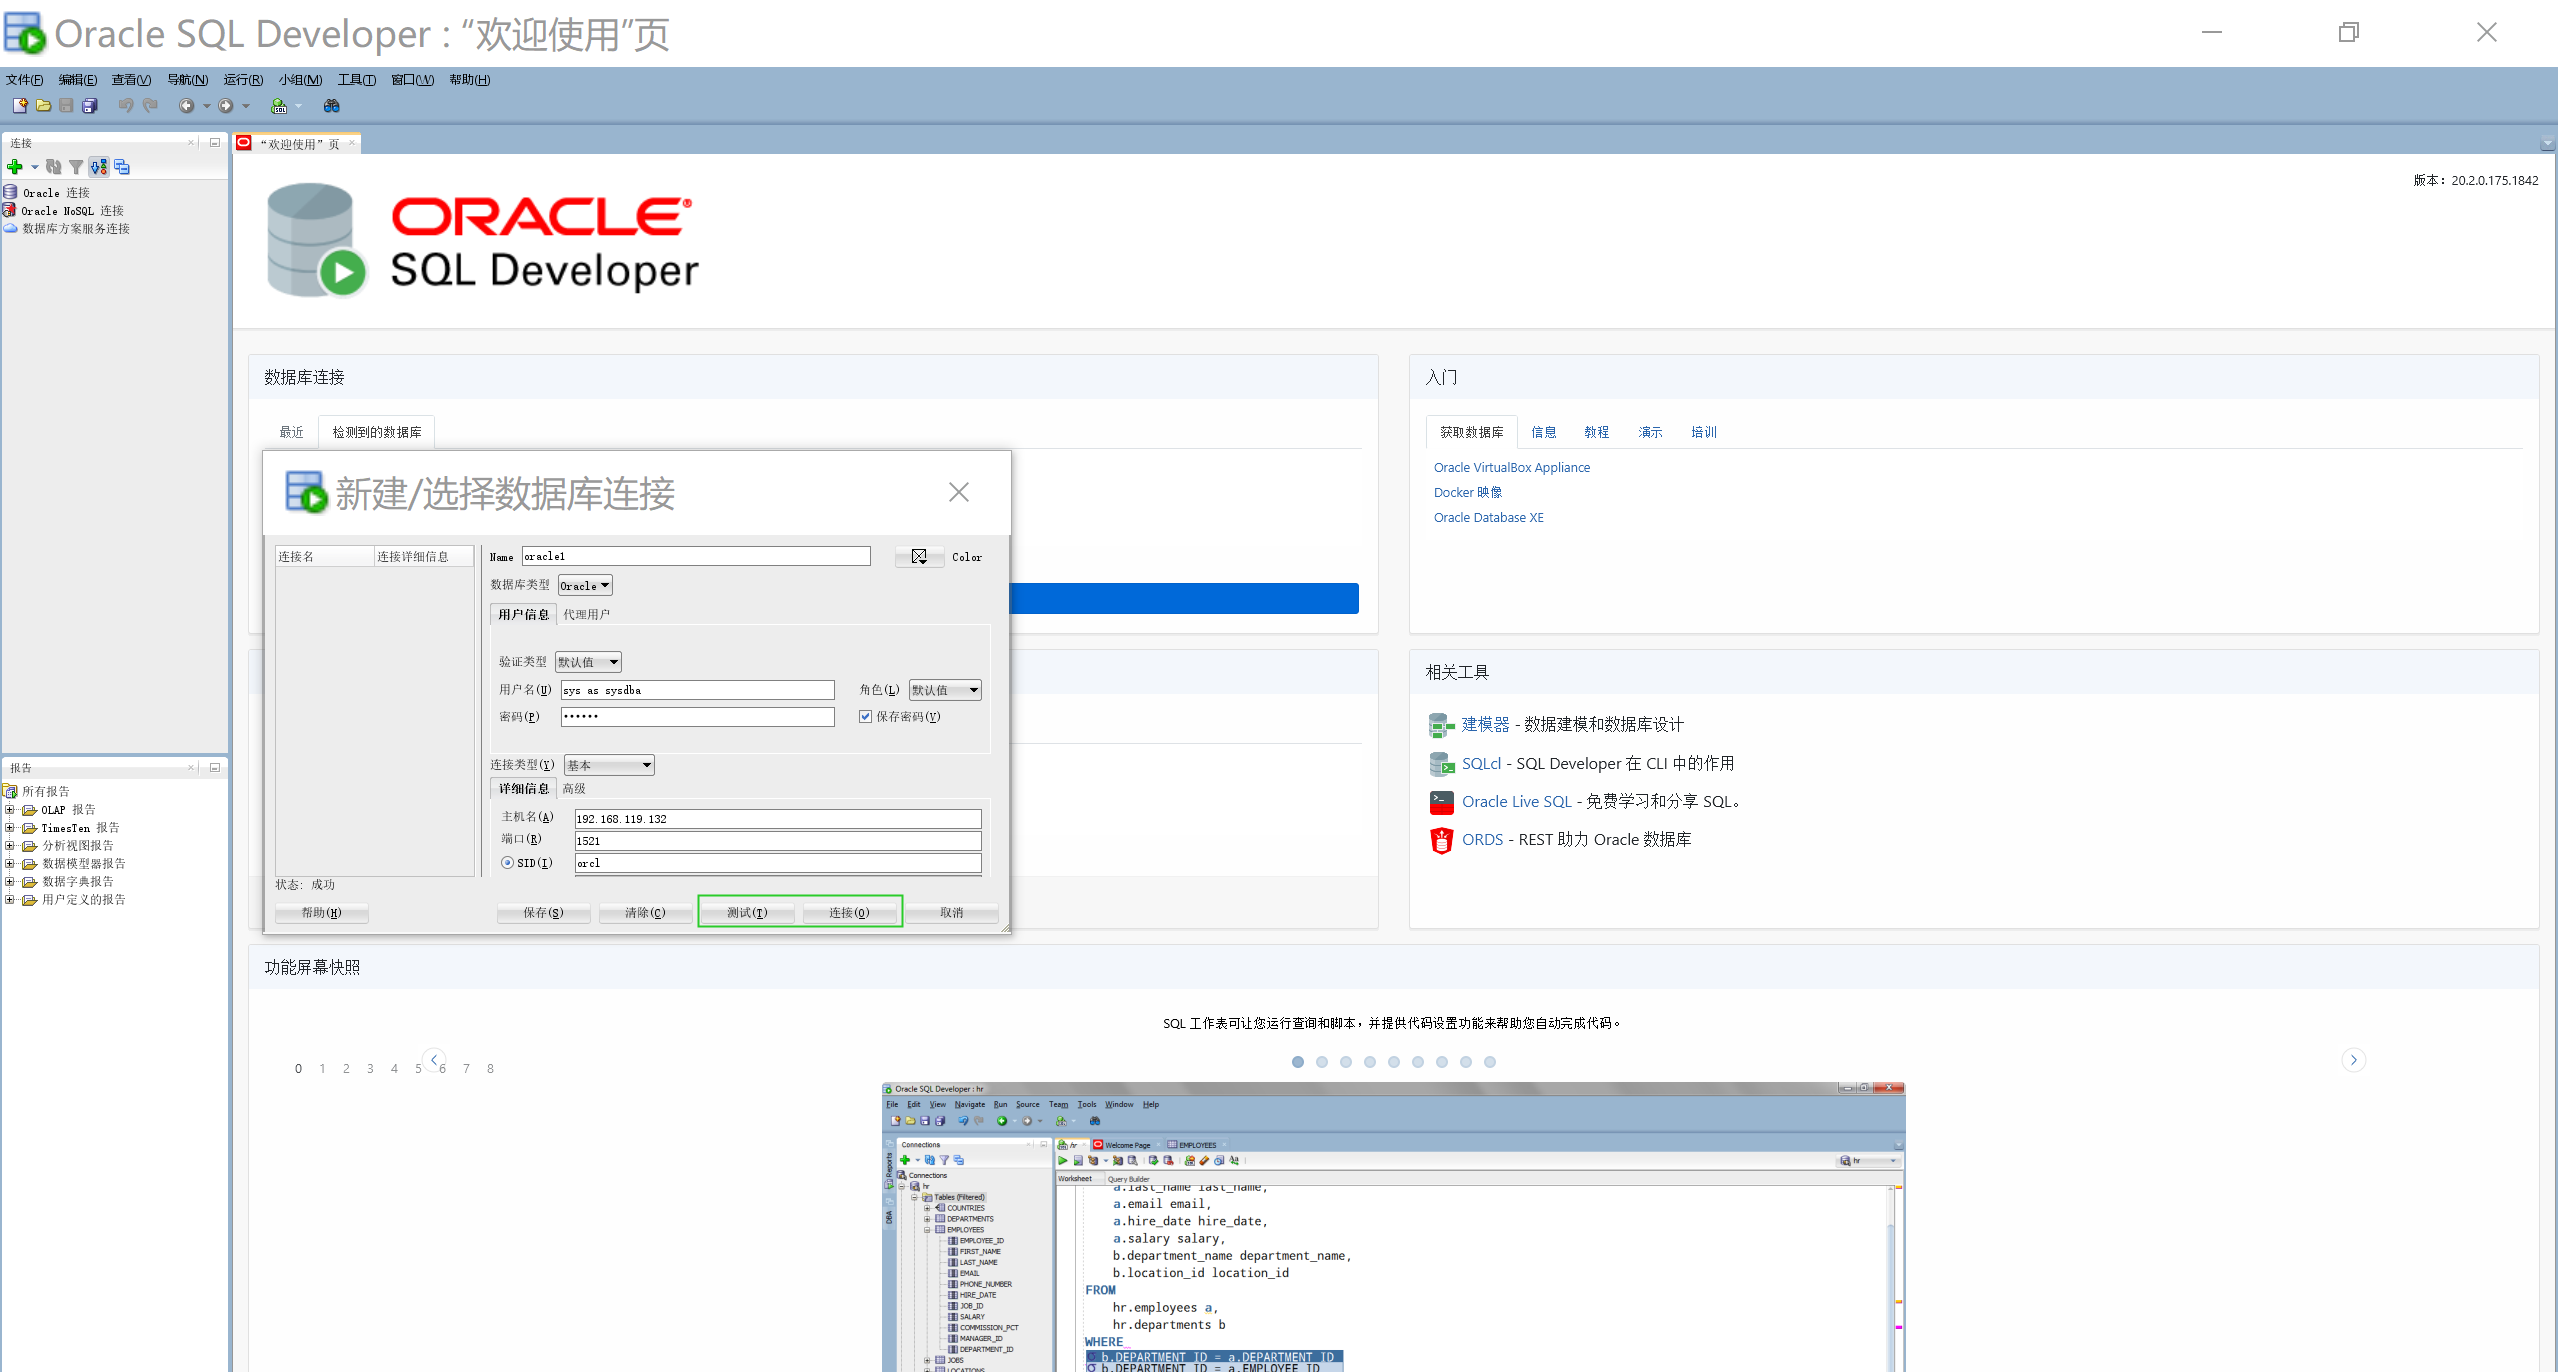
Task: Click the Refresh icon in the 连接 panel
Action: point(54,167)
